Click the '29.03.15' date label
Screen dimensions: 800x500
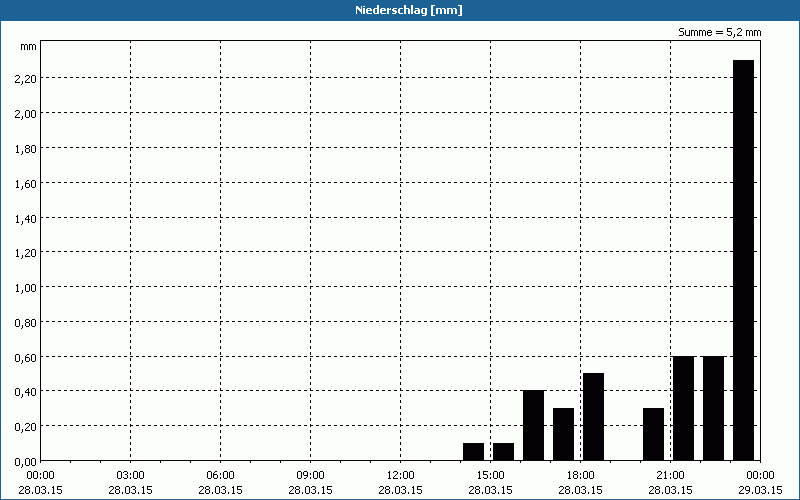[x=760, y=490]
